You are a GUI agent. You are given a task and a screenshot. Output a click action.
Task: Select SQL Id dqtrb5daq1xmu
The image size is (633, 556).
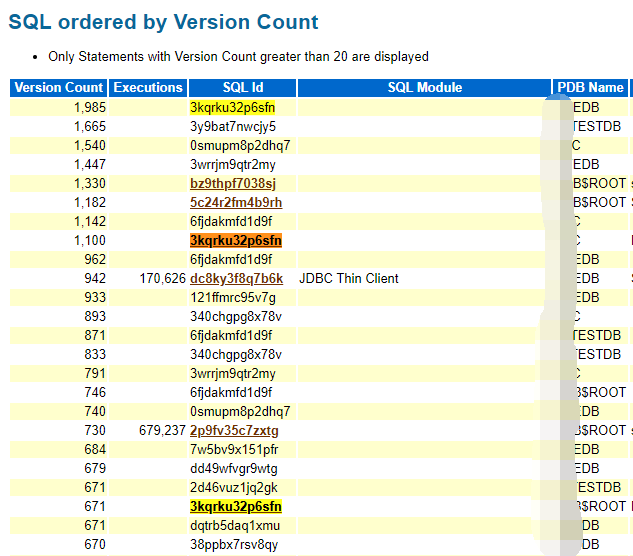(235, 525)
